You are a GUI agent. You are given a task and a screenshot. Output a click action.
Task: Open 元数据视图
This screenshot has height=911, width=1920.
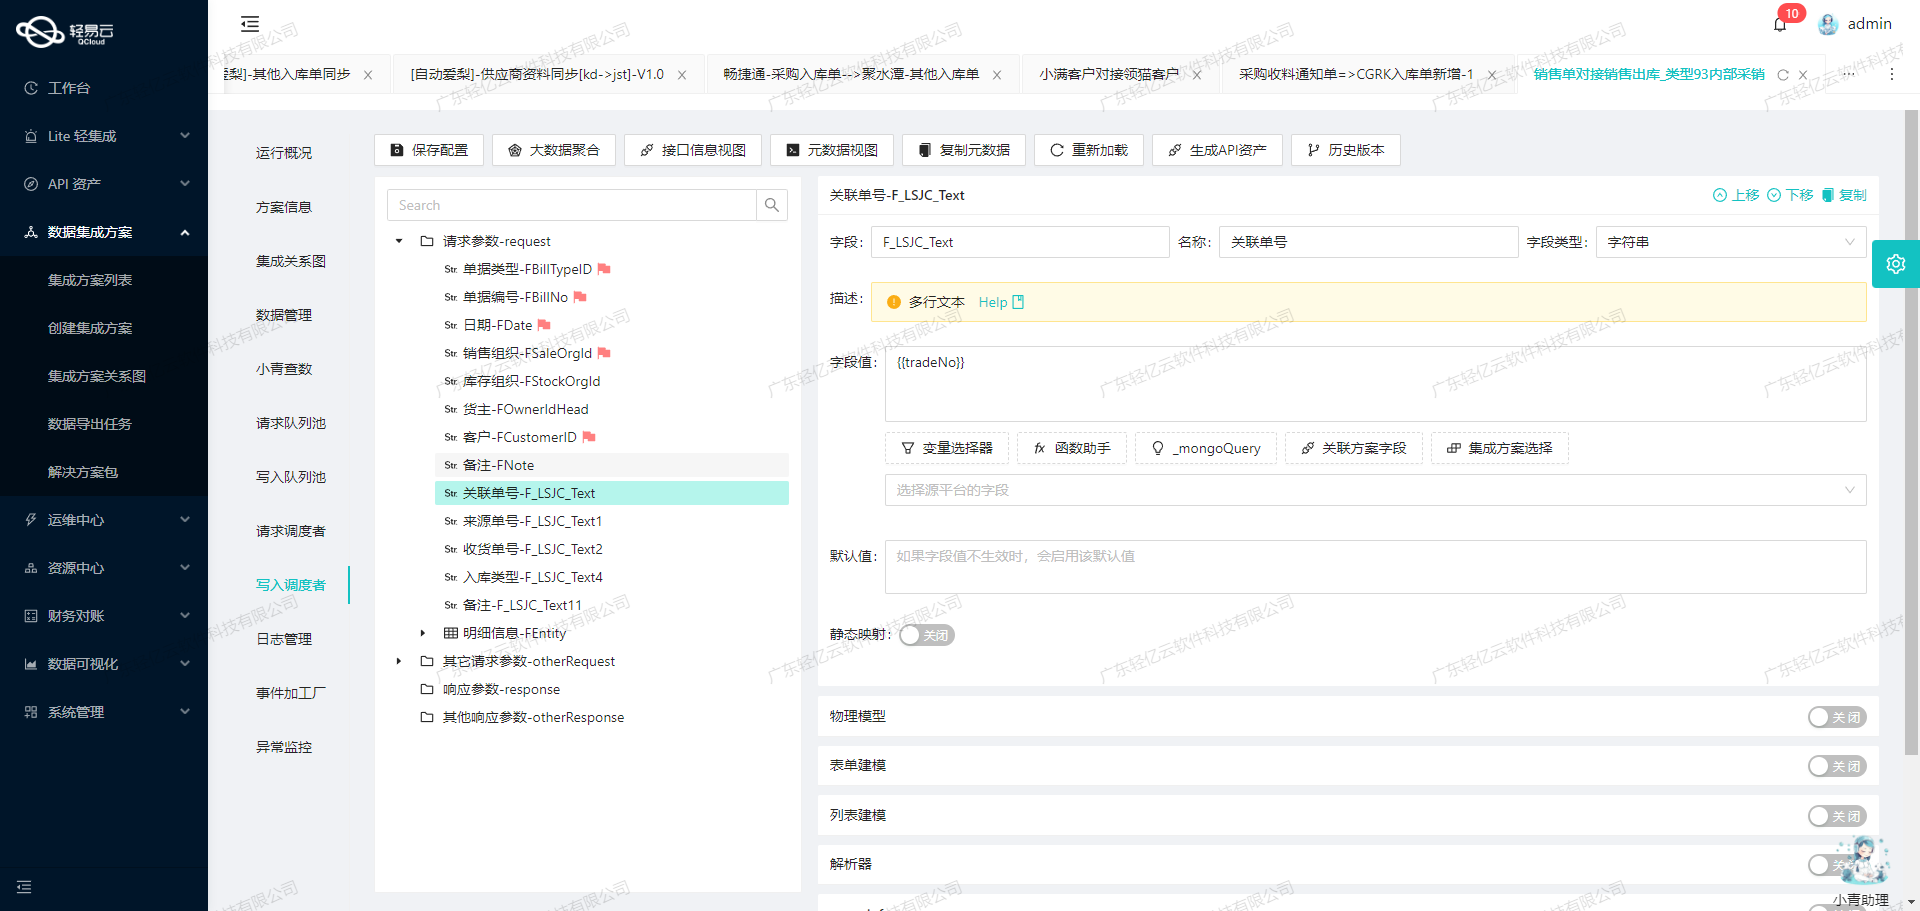832,150
